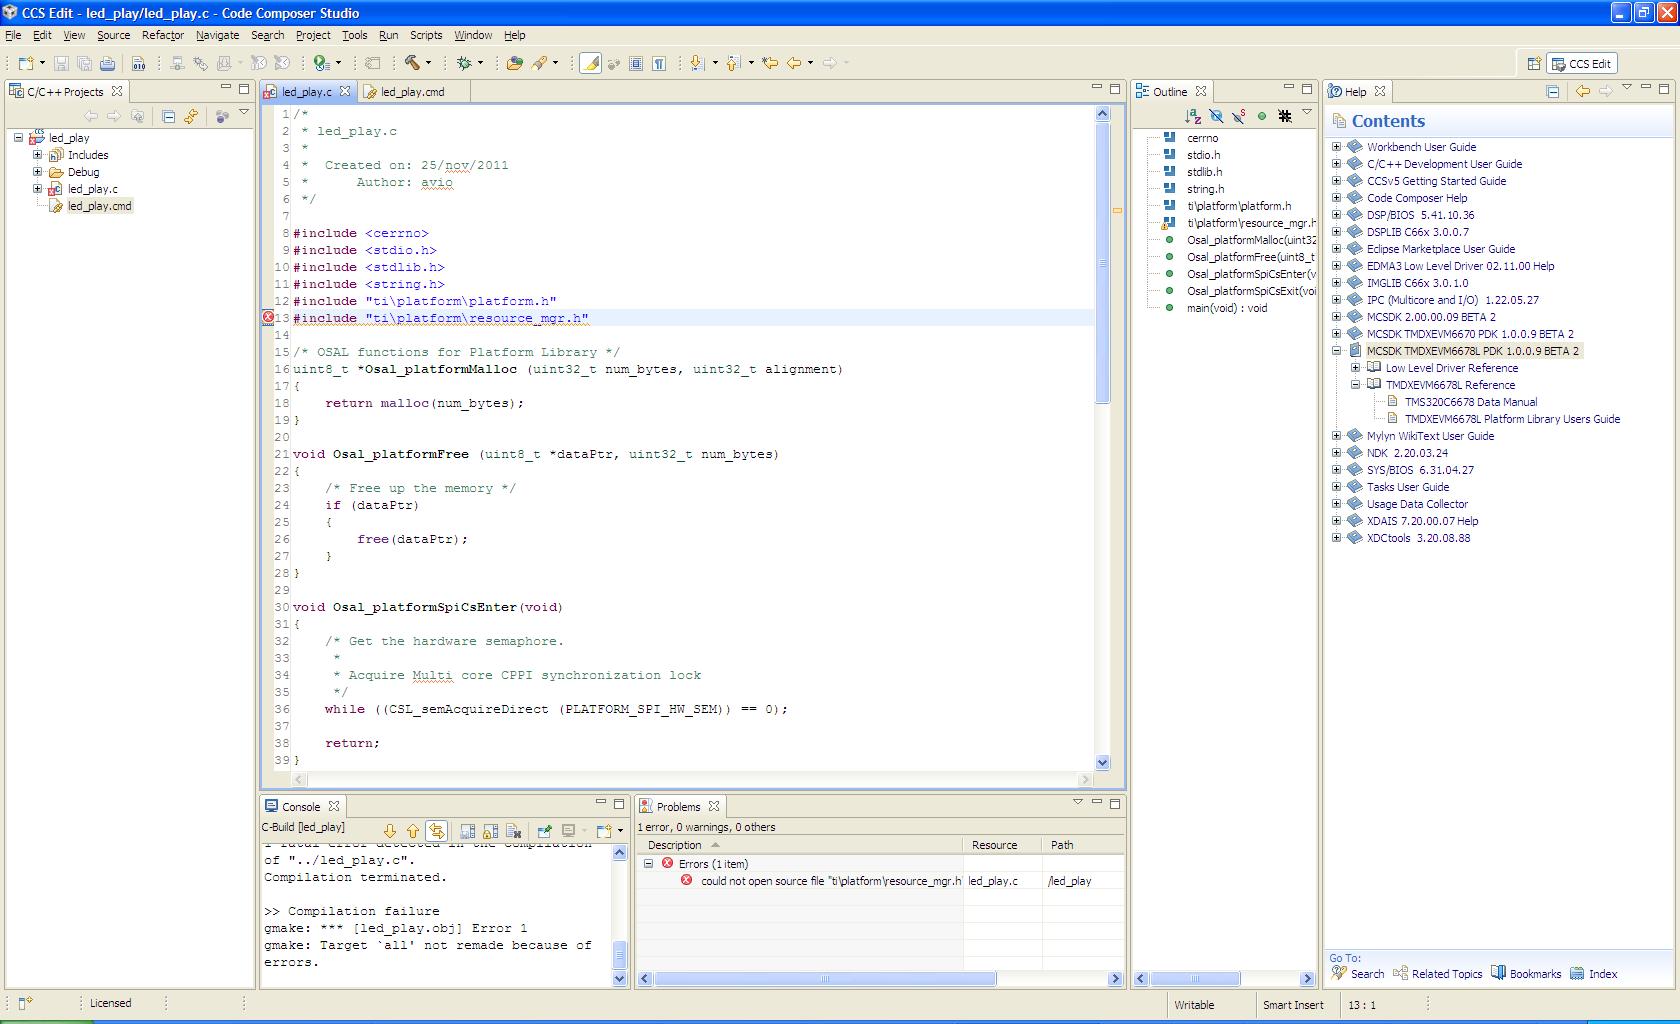Click the error marker on line 13

pyautogui.click(x=268, y=318)
